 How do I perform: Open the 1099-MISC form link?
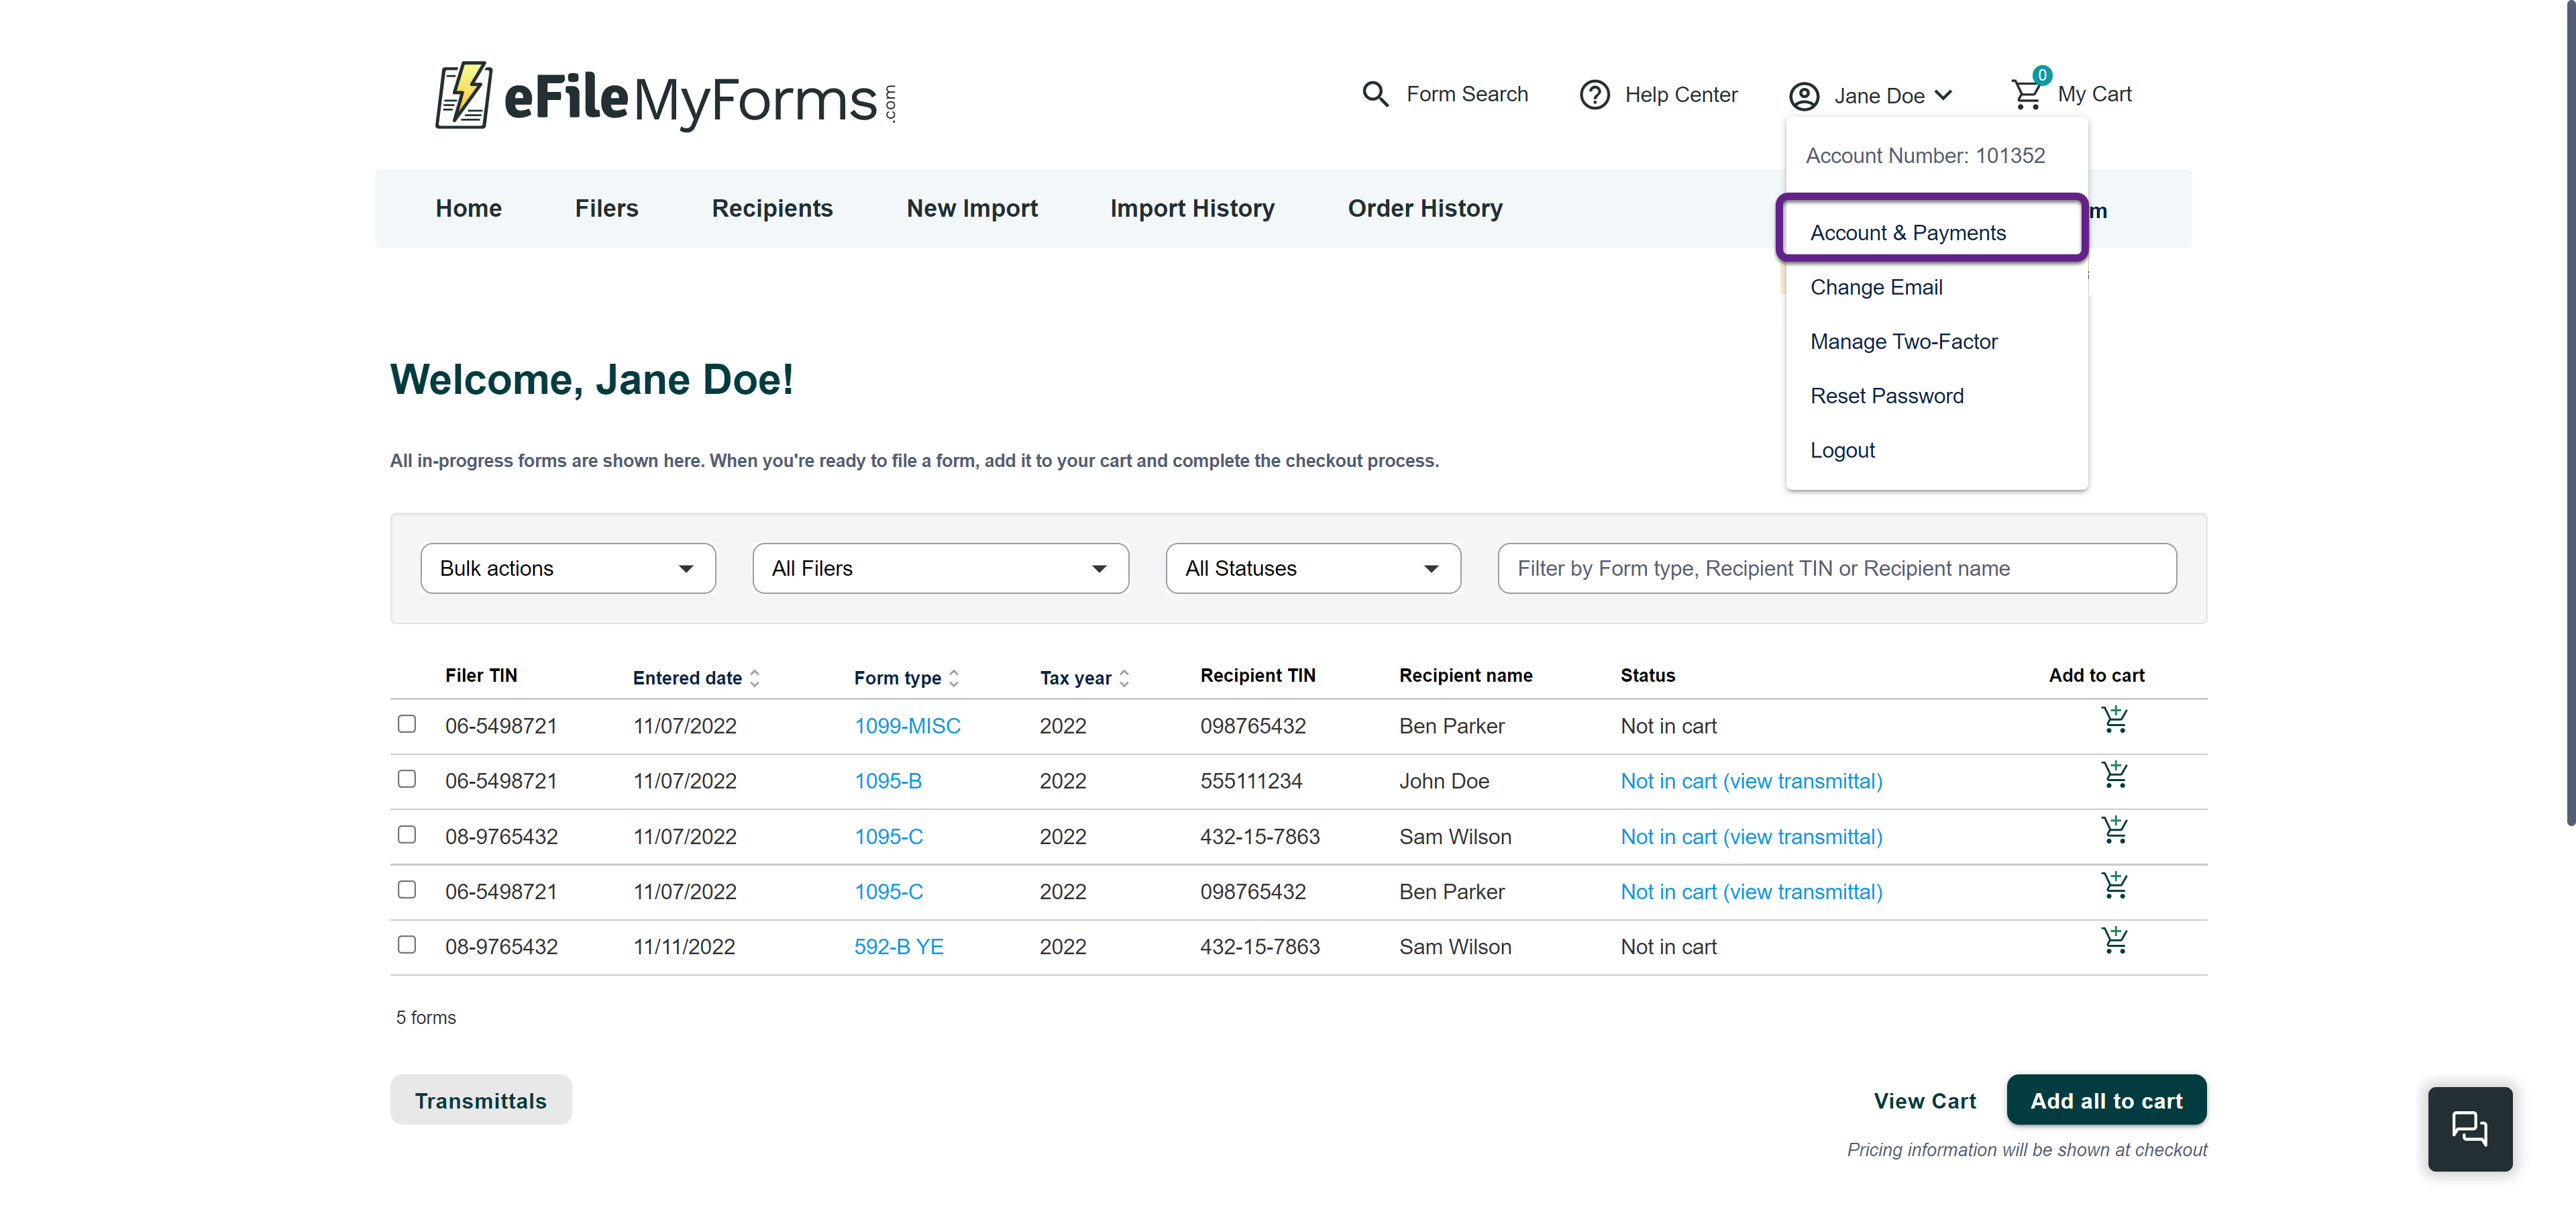pos(906,726)
